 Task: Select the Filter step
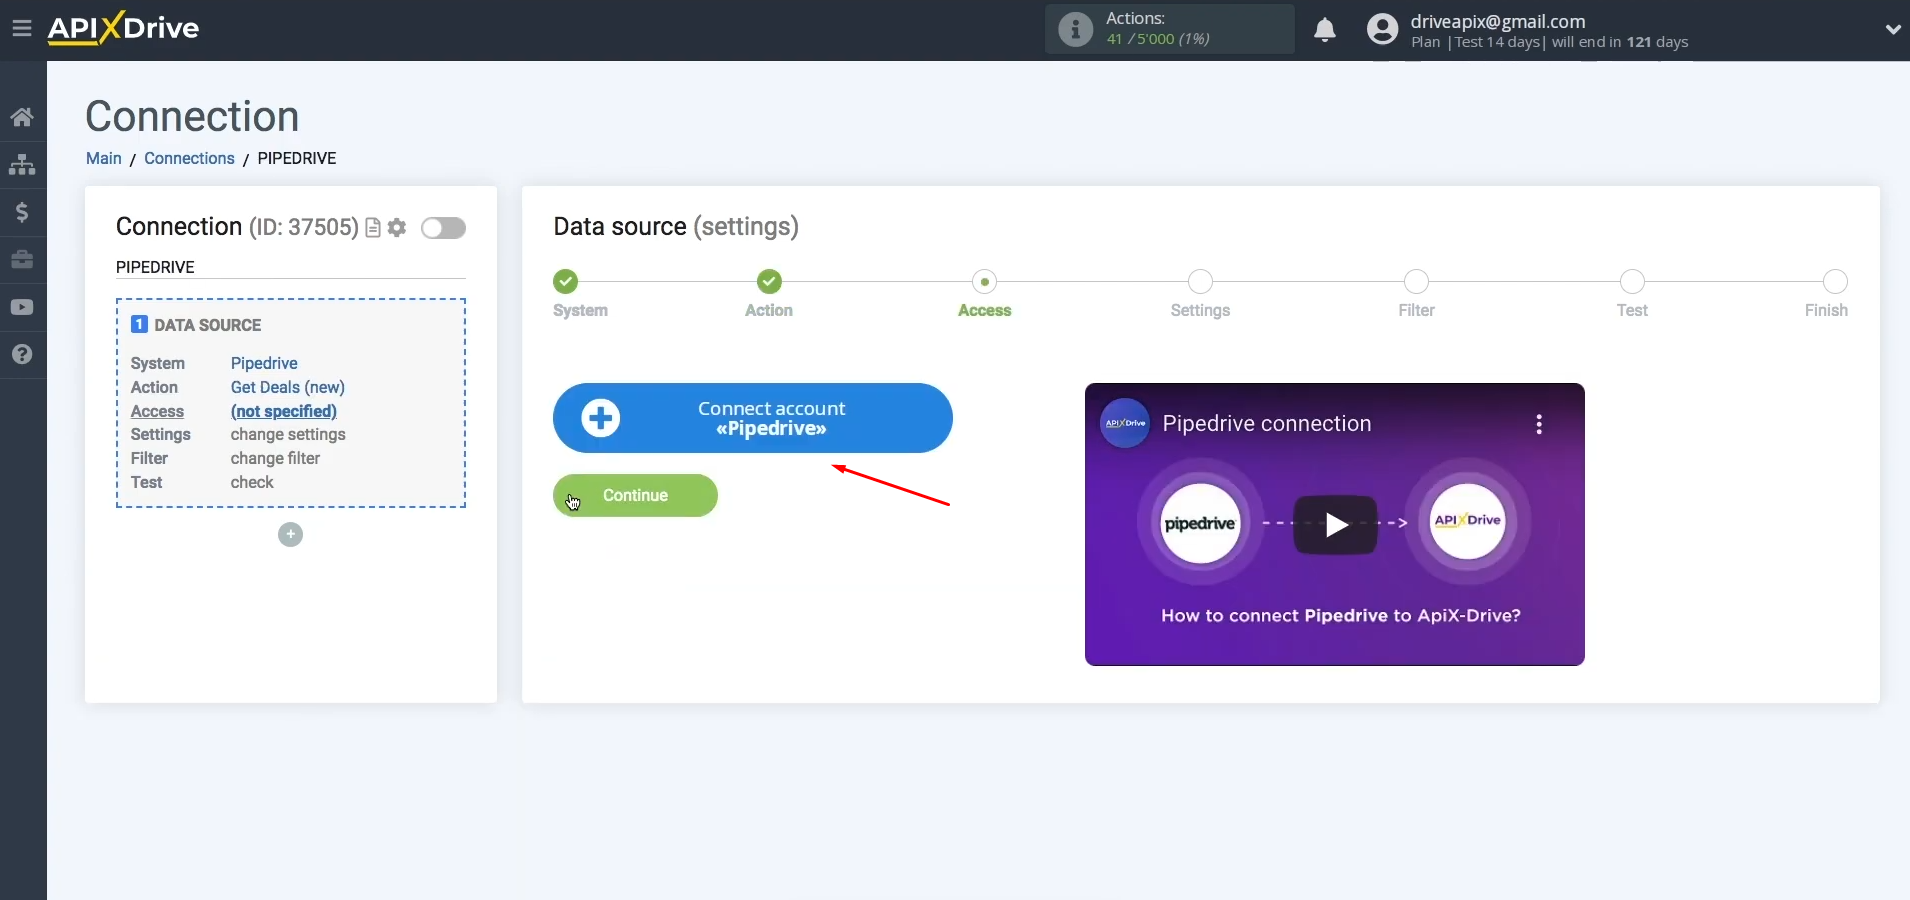click(1417, 282)
